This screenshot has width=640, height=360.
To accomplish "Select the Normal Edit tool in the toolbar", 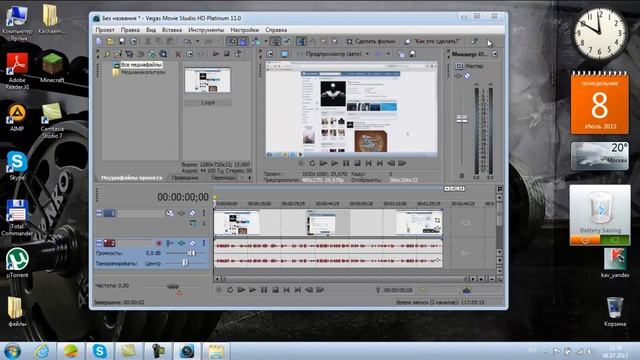I will click(x=300, y=41).
